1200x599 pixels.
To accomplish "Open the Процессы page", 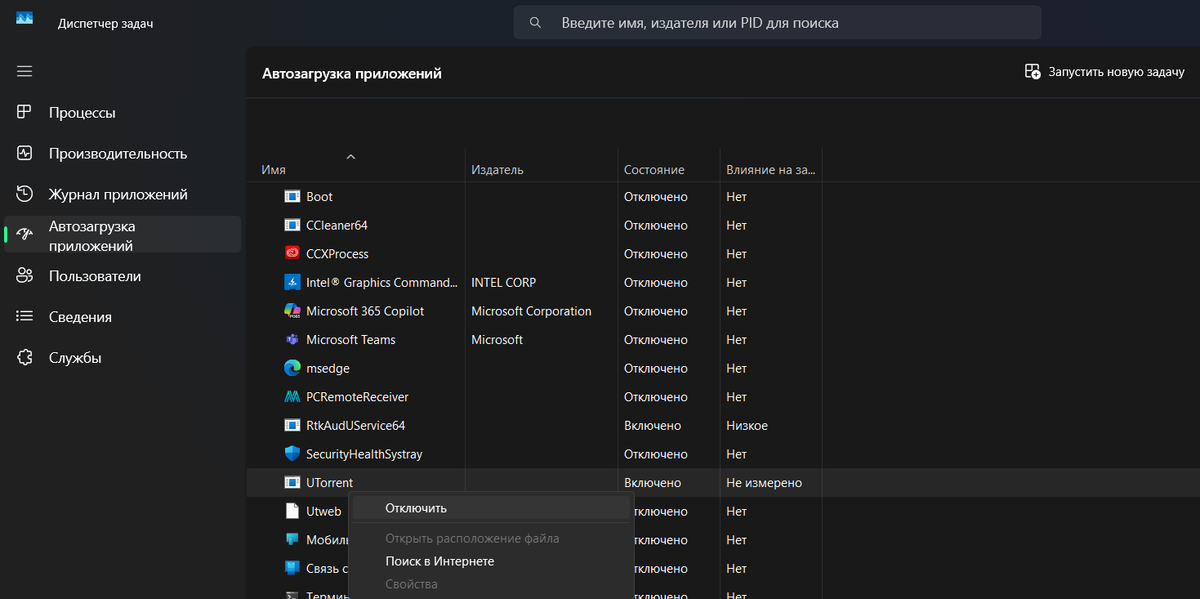I will [122, 112].
